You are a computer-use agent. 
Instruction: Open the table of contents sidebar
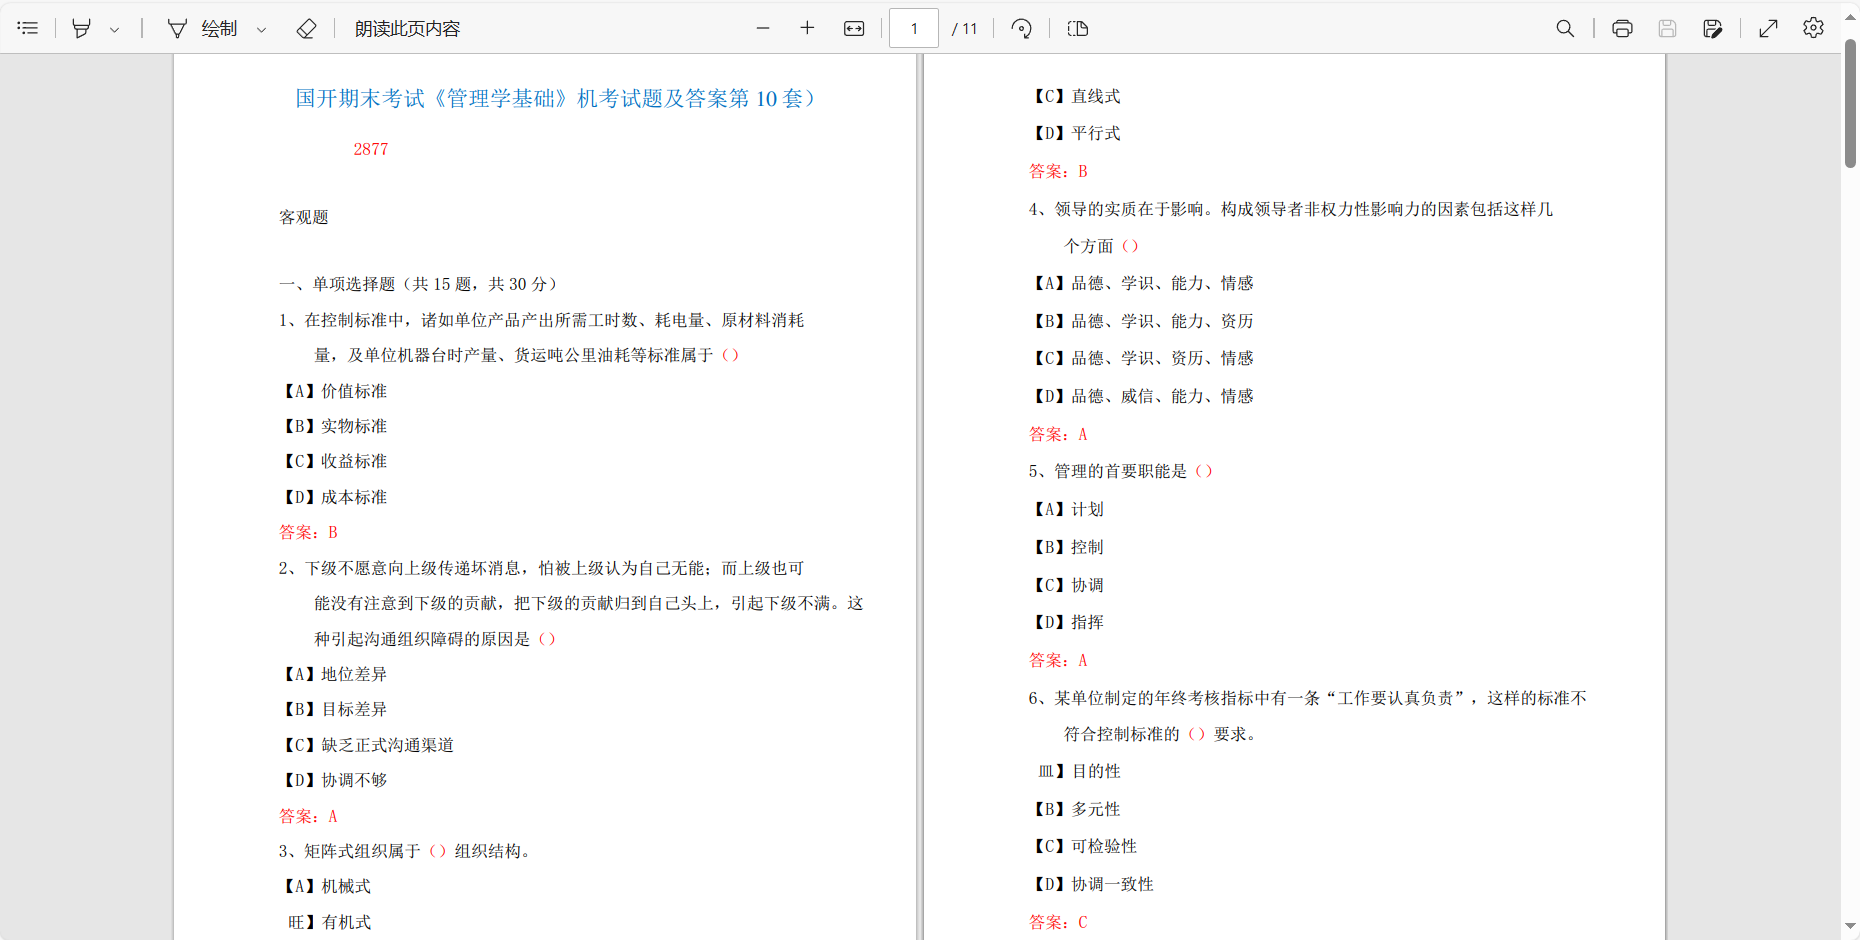pyautogui.click(x=28, y=28)
